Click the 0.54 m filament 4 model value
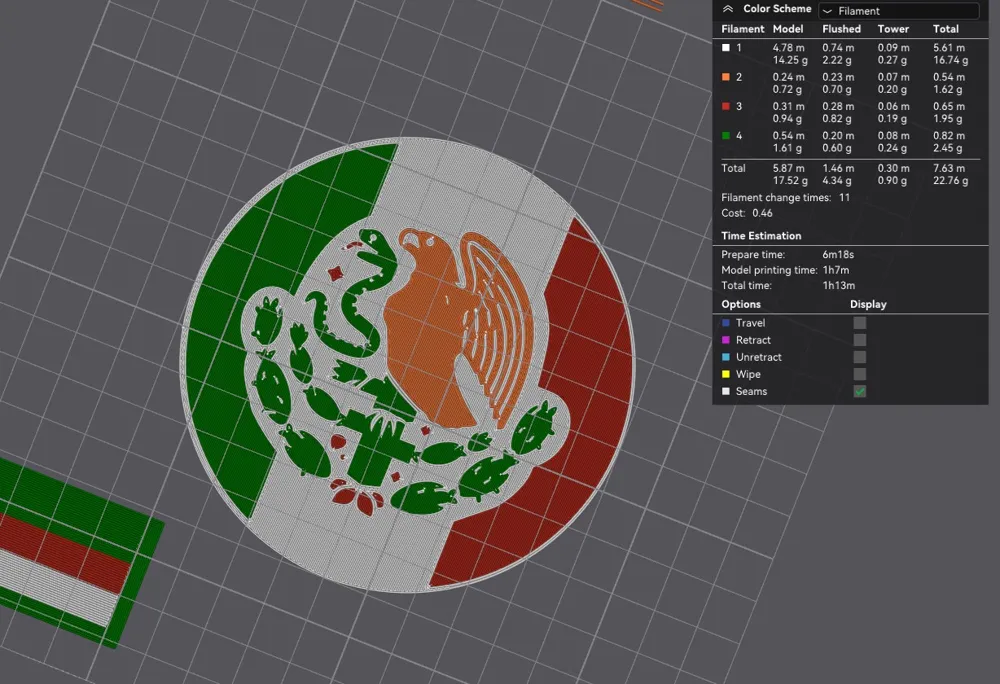The width and height of the screenshot is (1000, 684). (x=788, y=136)
